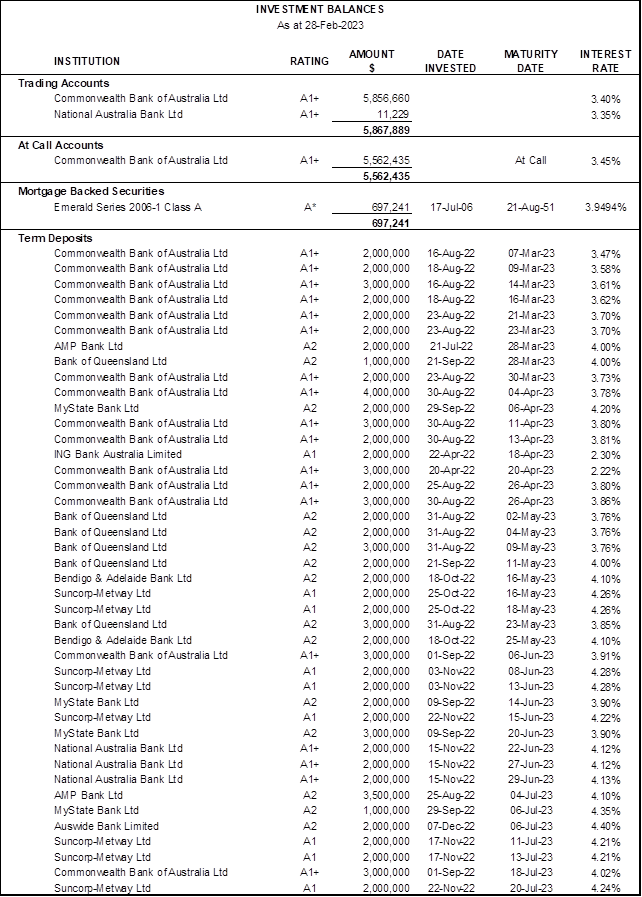642x897 pixels.
Task: Select the 16-Mar-23 maturity date
Action: (x=531, y=300)
